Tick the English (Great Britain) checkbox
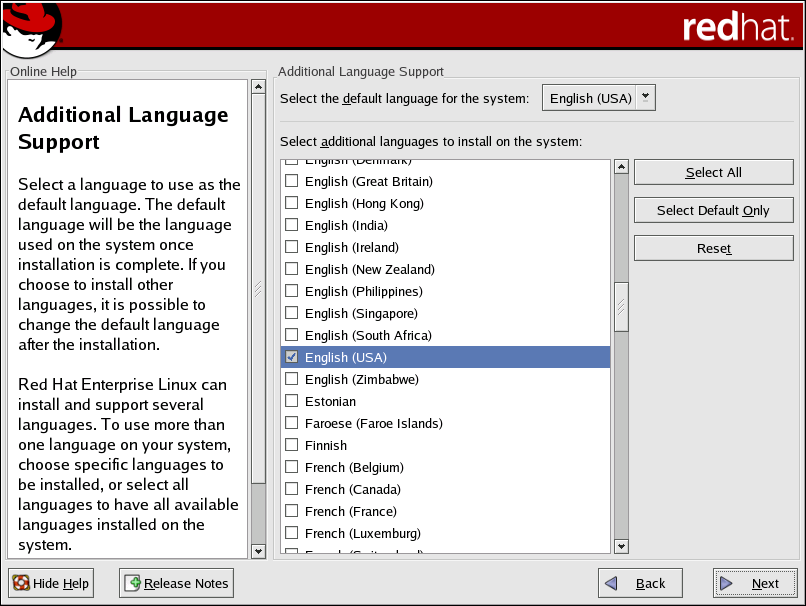 click(292, 181)
